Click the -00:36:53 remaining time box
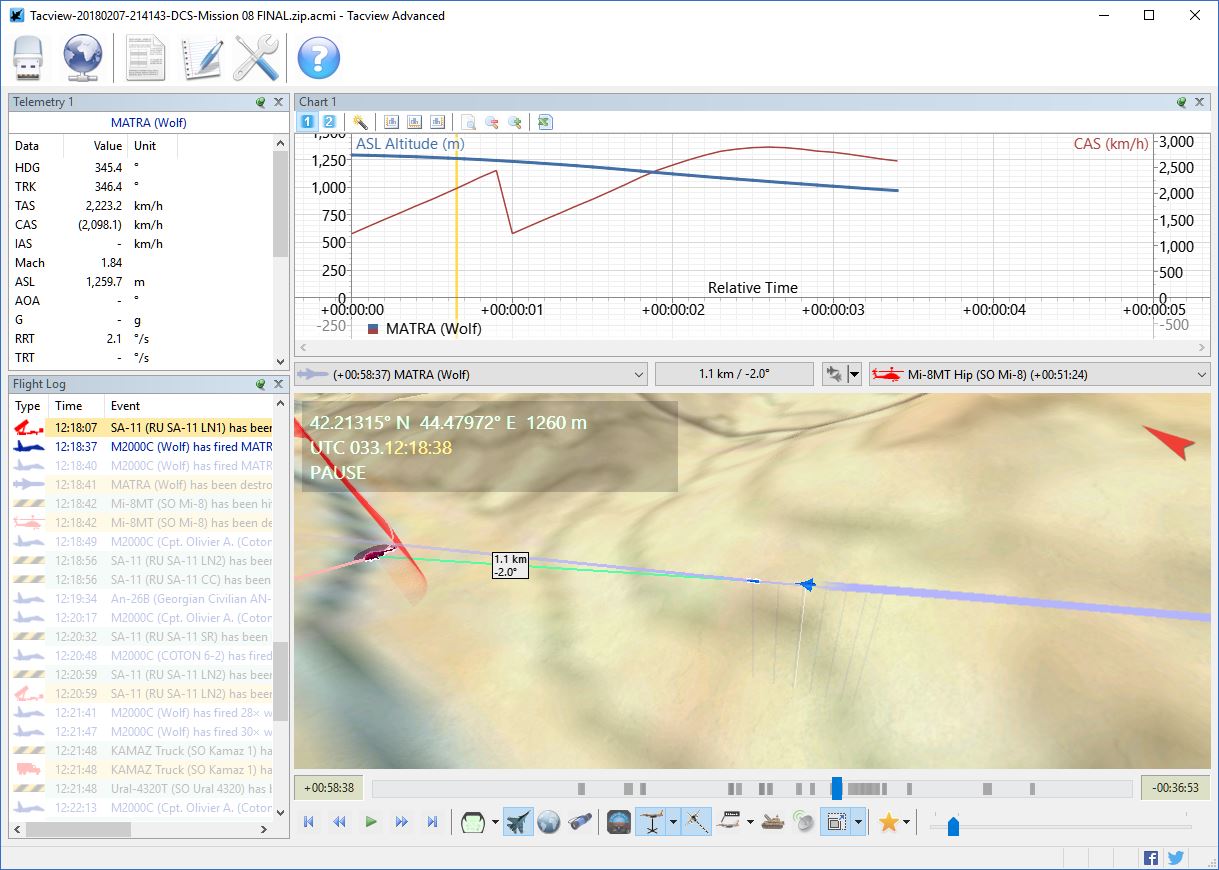Screen dimensions: 1219x870 tap(1175, 788)
